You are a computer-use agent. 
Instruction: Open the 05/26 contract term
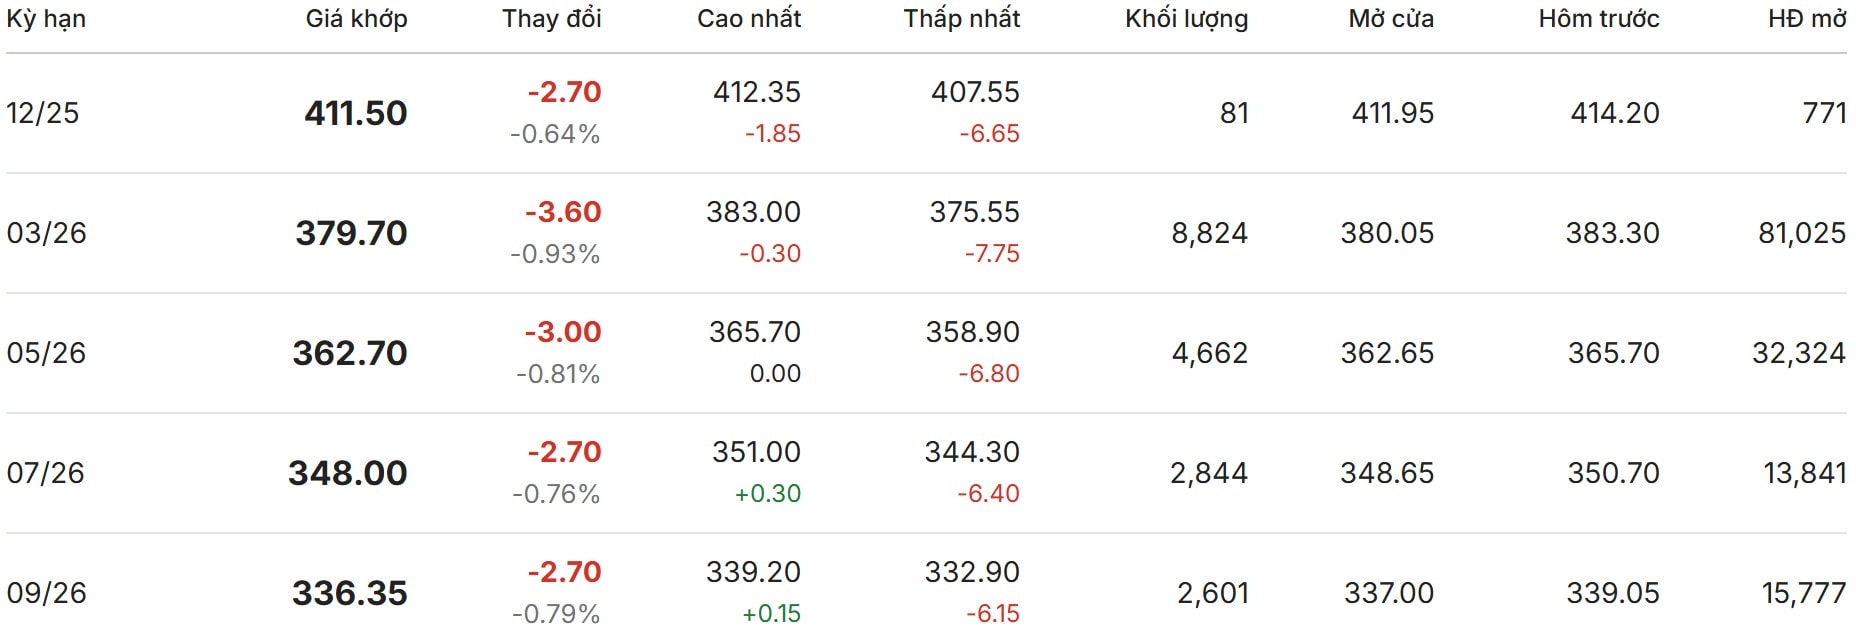(46, 353)
